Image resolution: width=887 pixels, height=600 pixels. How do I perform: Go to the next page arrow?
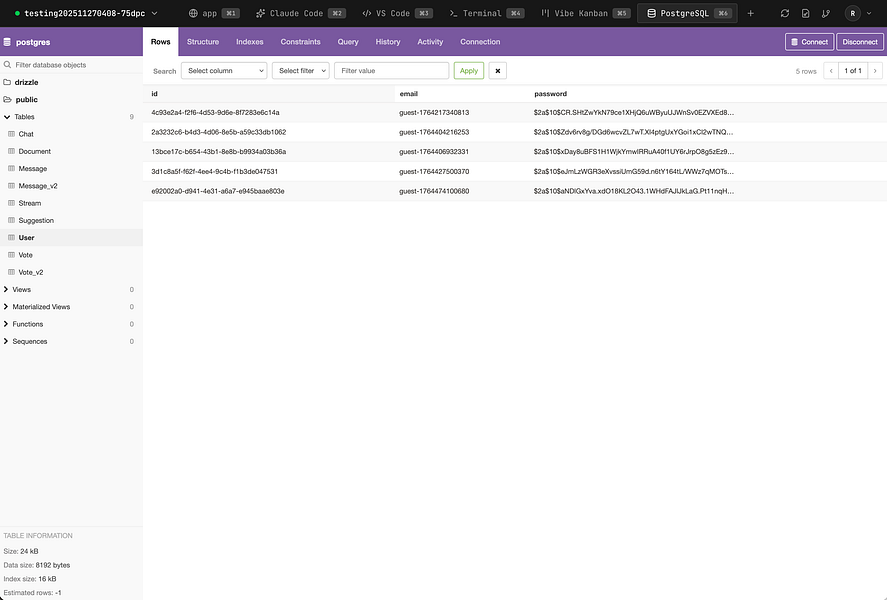pyautogui.click(x=875, y=71)
